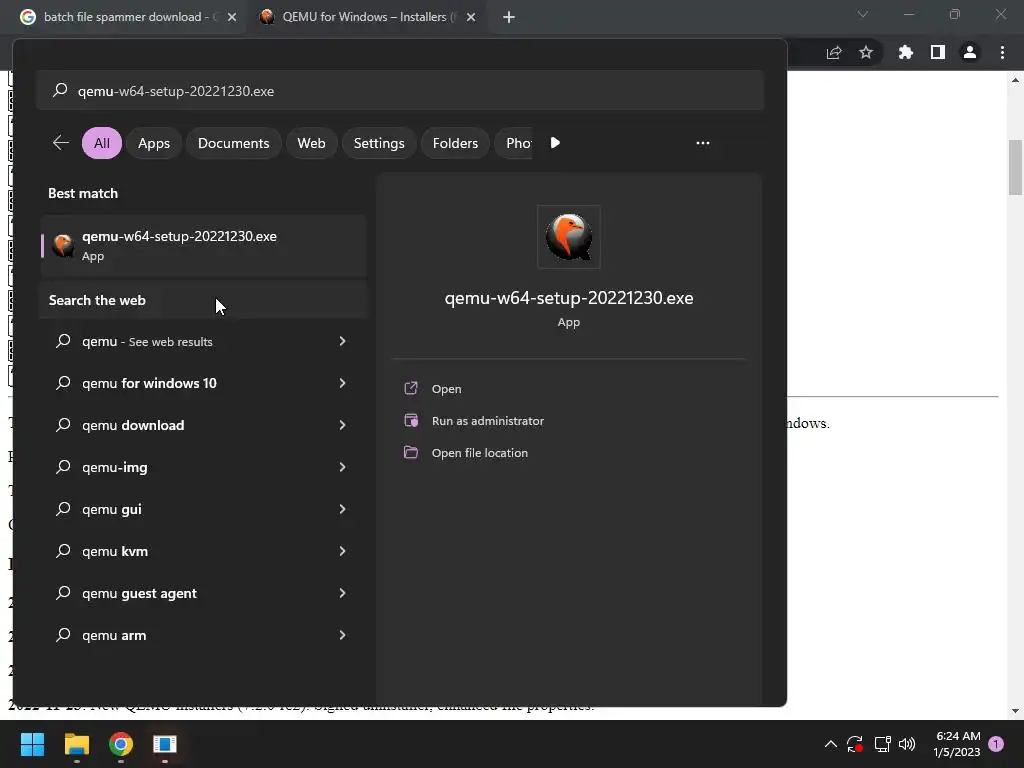Expand the 'qemu - See web results' chevron
Viewport: 1024px width, 768px height.
342,342
